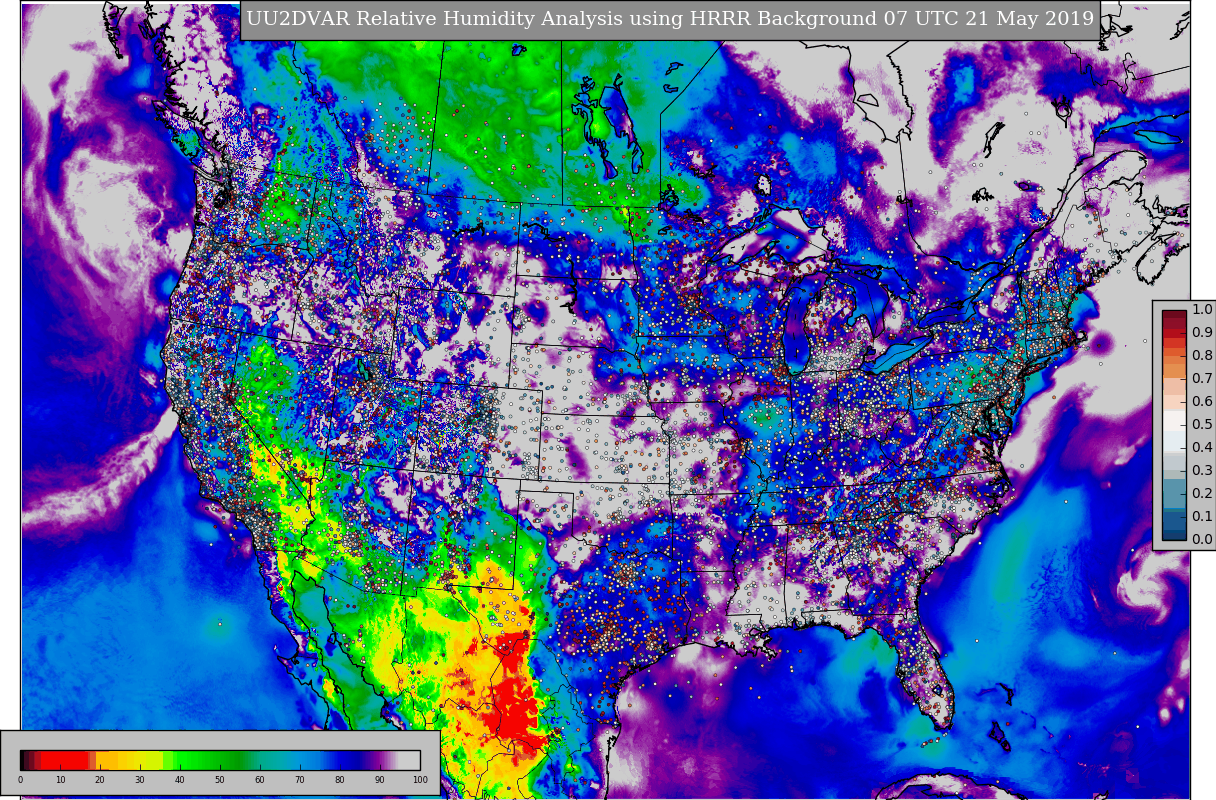The width and height of the screenshot is (1216, 800).
Task: Click the 0.0 label on right colorbar
Action: [1202, 540]
